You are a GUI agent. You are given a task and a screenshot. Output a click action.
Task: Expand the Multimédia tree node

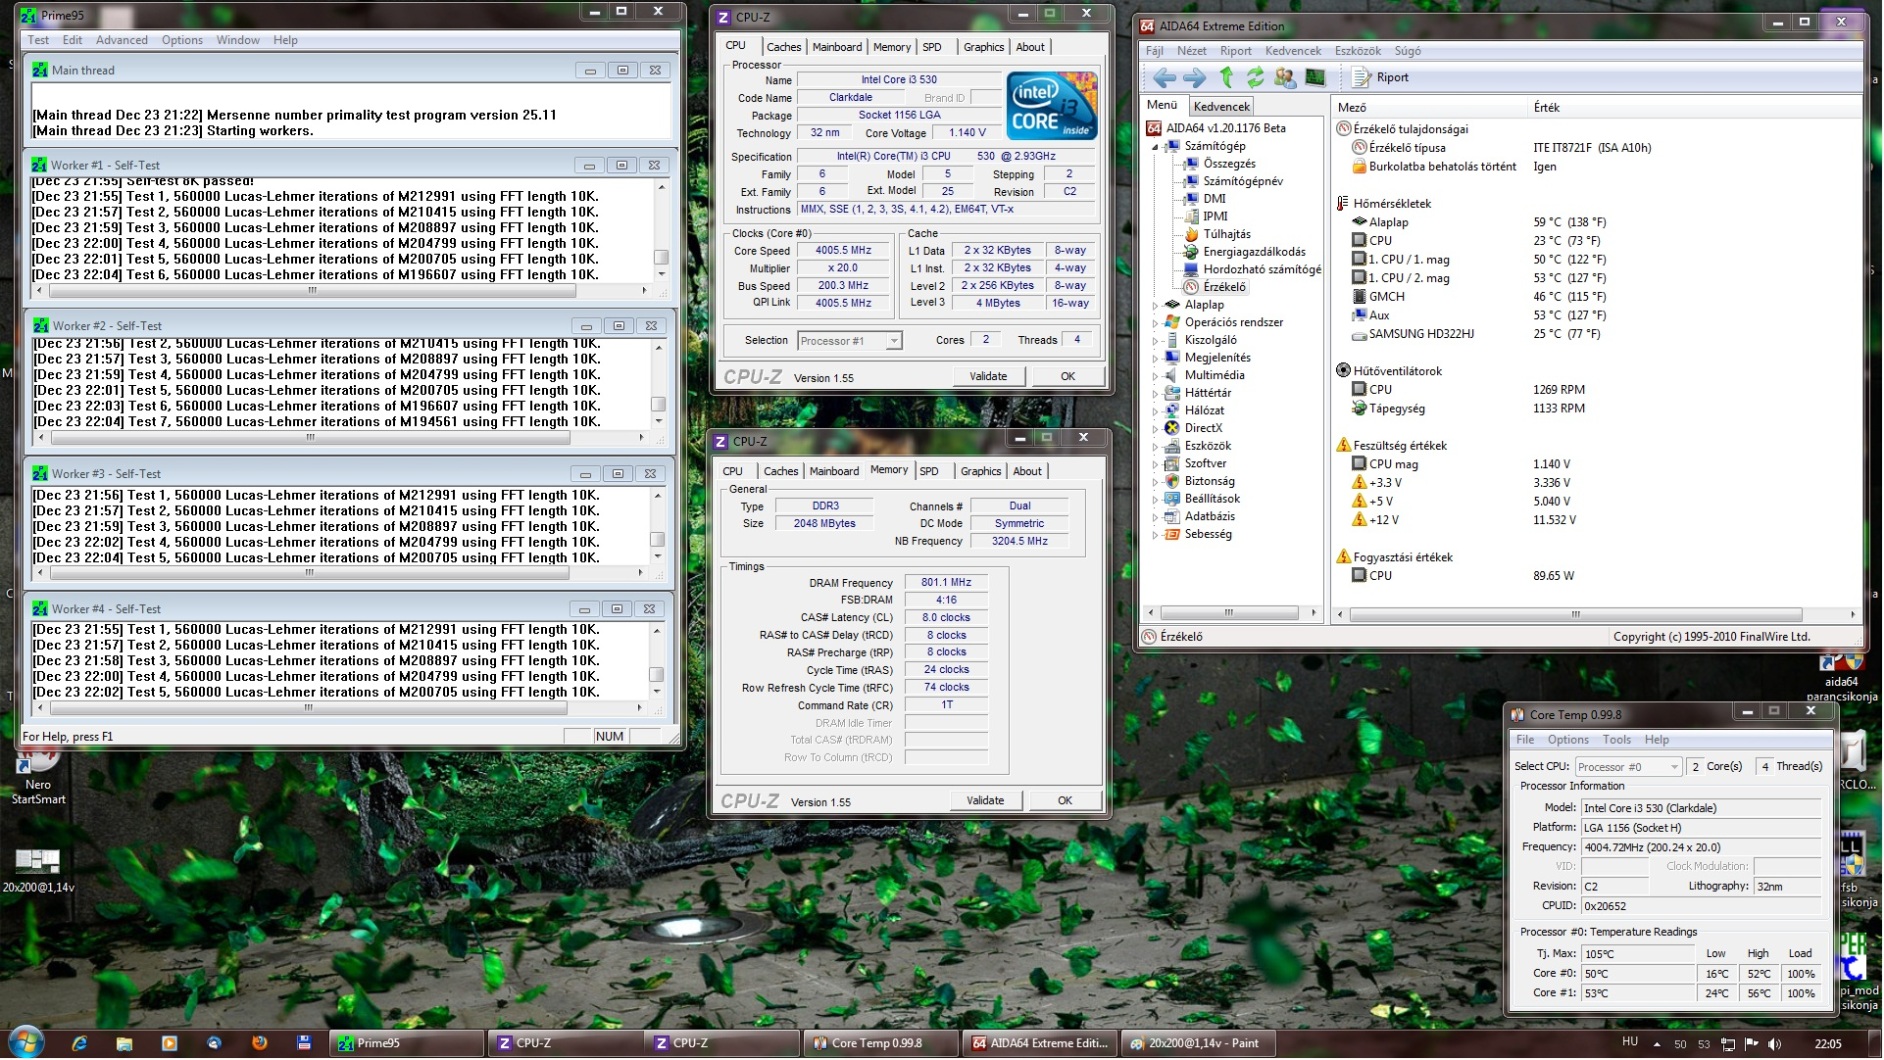[x=1155, y=376]
